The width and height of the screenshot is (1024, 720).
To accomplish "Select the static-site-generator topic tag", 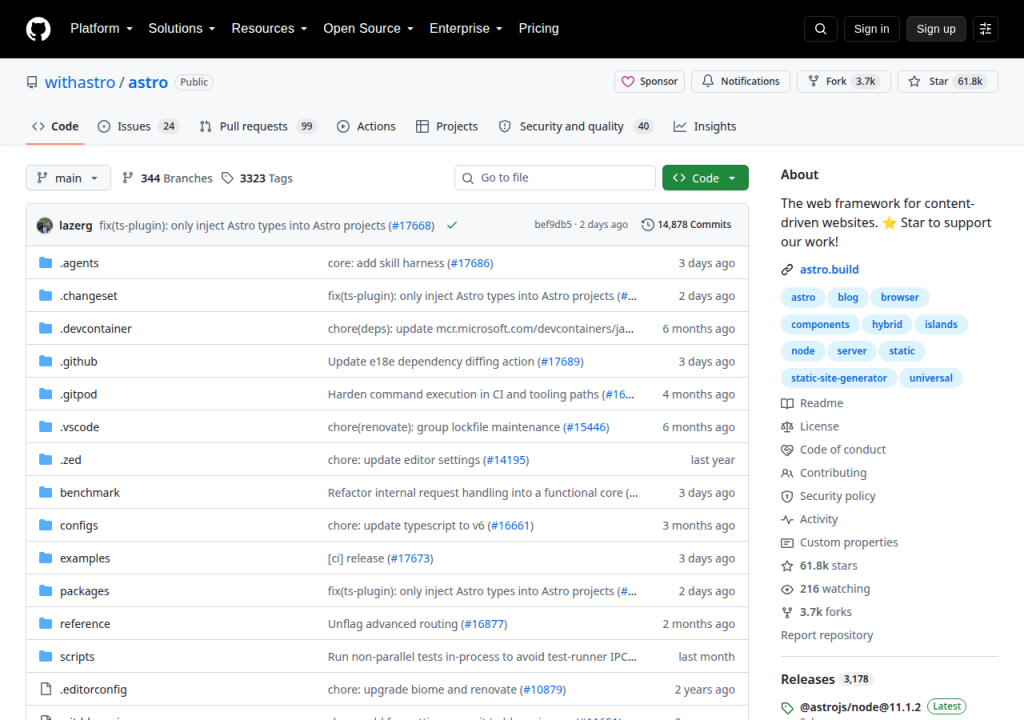I will pyautogui.click(x=839, y=378).
